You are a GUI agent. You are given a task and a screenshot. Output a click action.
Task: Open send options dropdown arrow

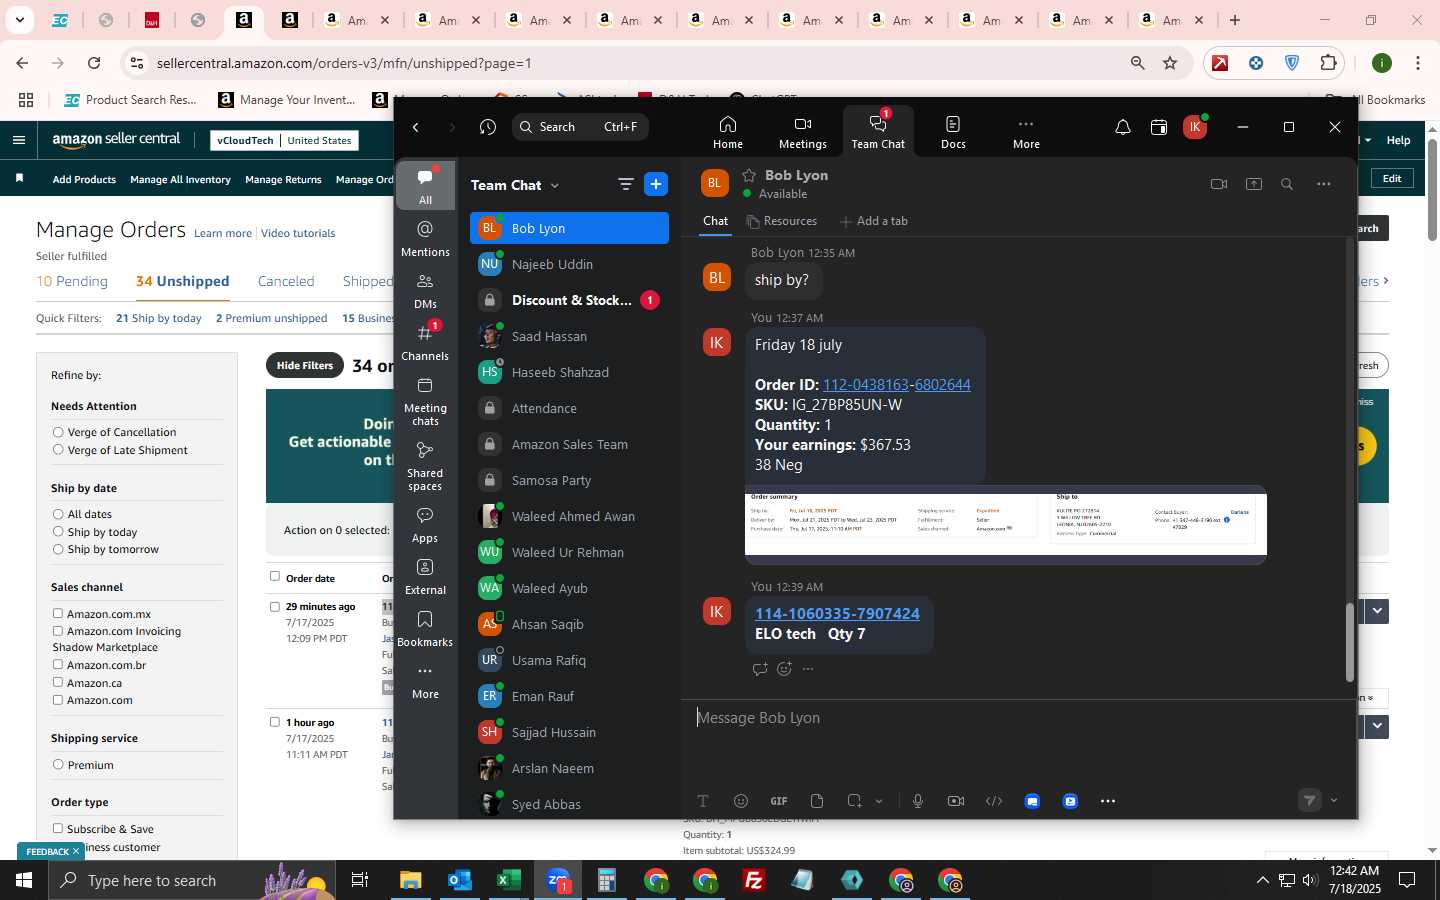[1334, 800]
